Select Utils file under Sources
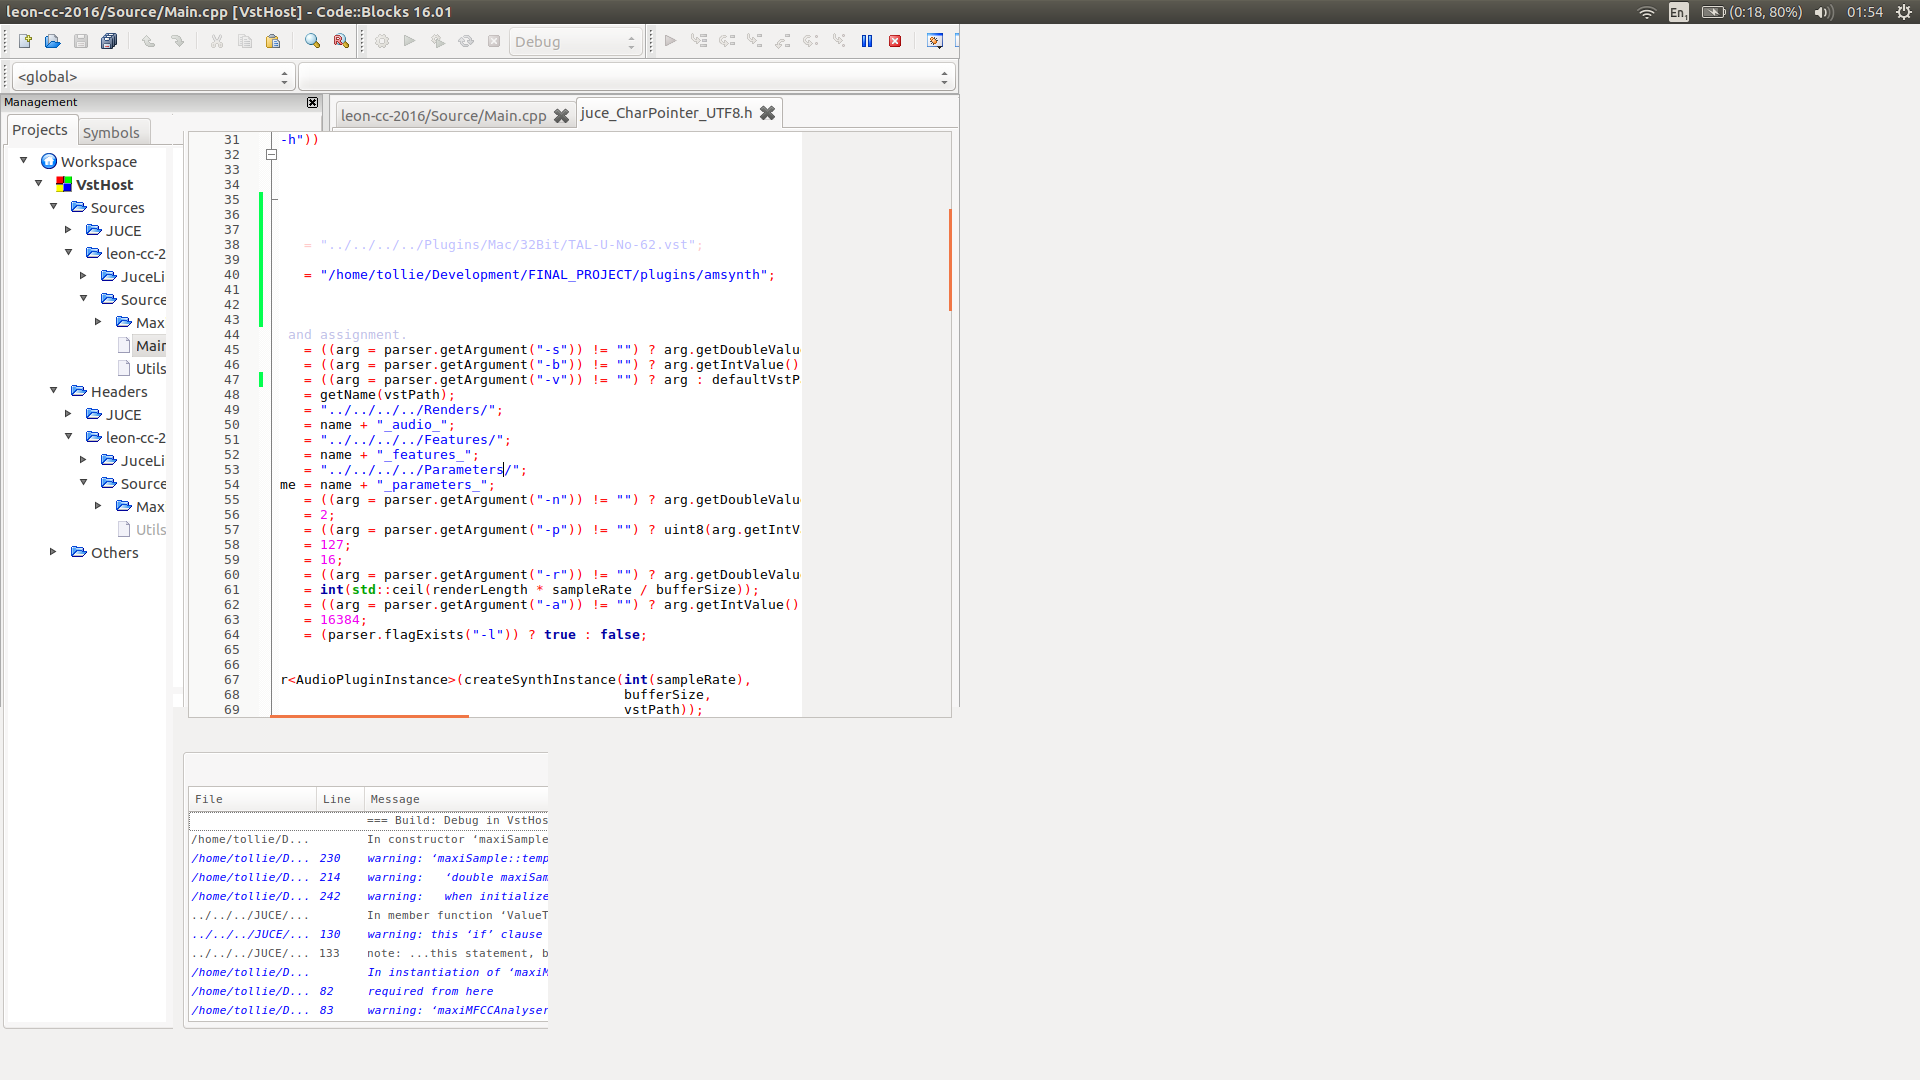 click(x=150, y=368)
